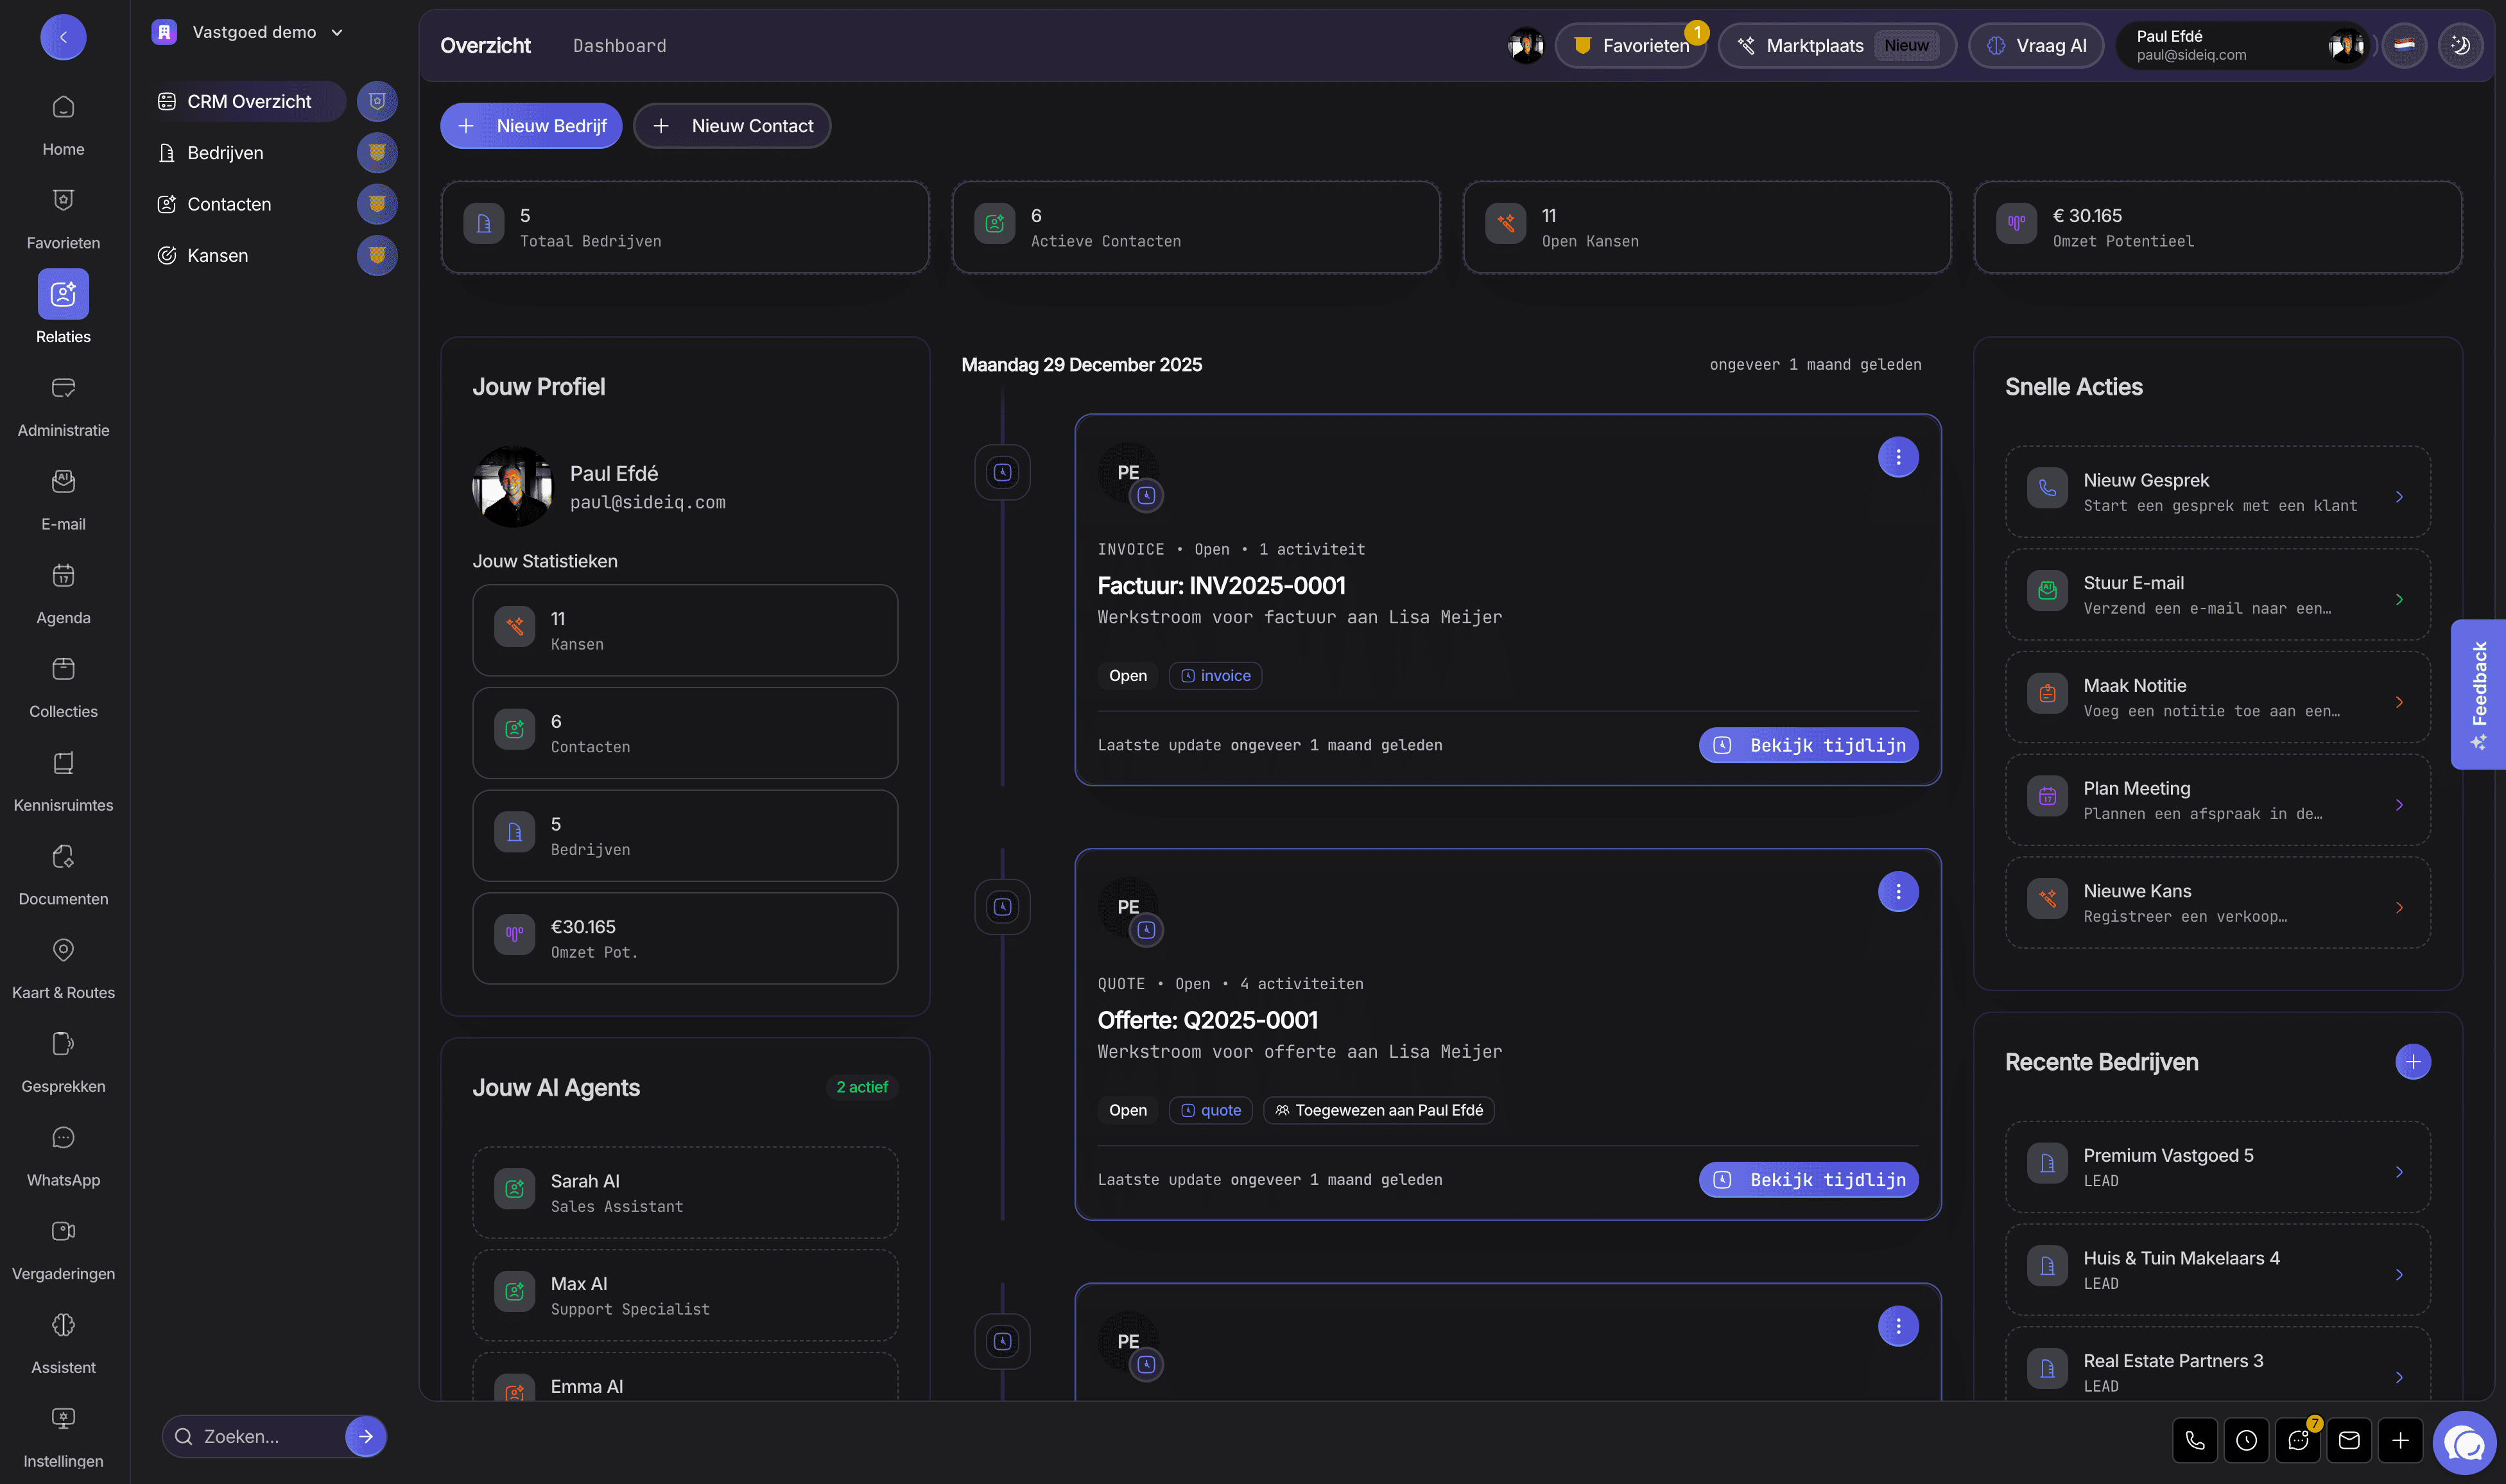
Task: Toggle the favorite shield next to Kansen
Action: (377, 255)
